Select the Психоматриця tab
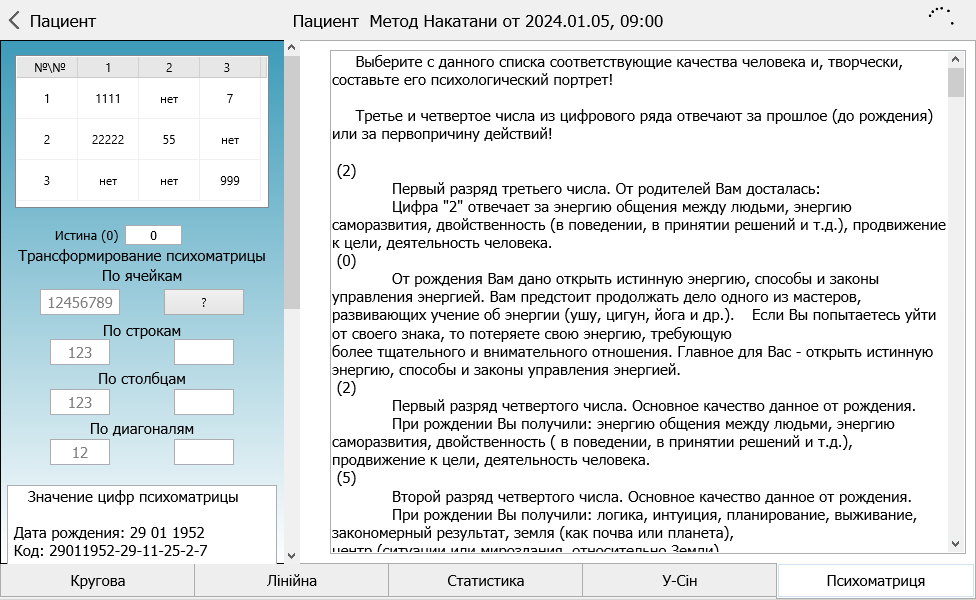This screenshot has width=976, height=600. point(875,581)
